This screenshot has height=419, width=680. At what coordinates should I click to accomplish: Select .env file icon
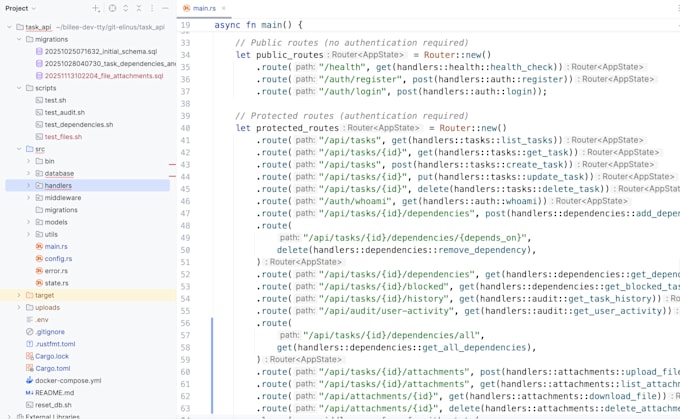(29, 320)
